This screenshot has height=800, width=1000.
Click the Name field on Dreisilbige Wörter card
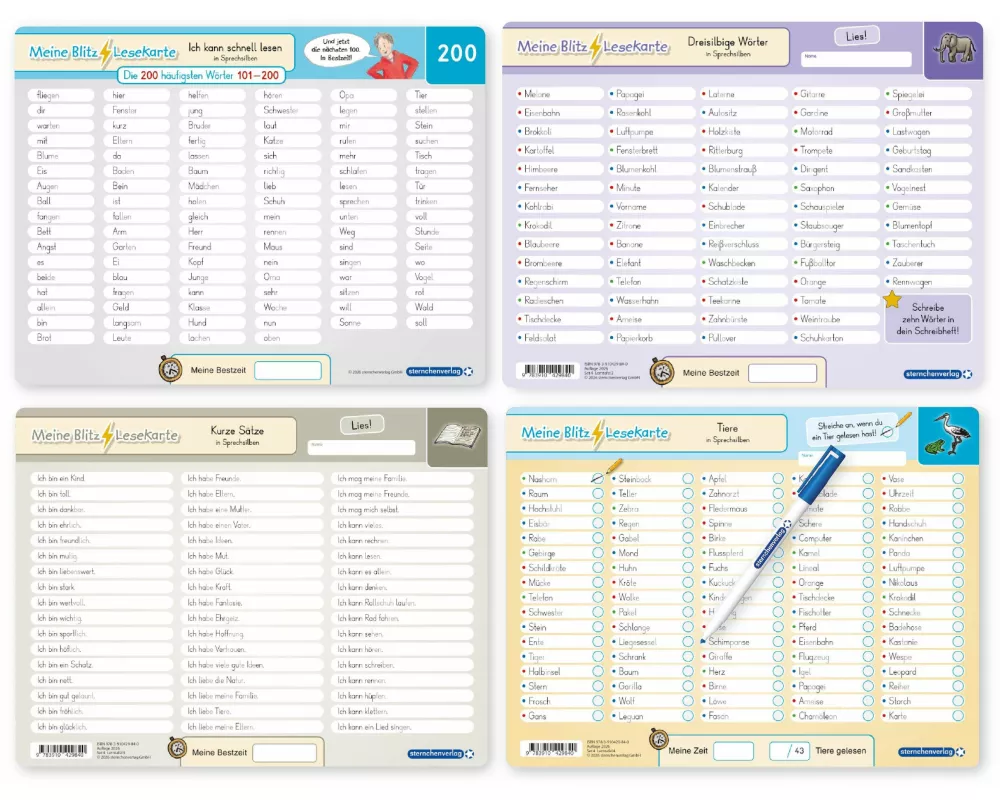click(x=855, y=58)
